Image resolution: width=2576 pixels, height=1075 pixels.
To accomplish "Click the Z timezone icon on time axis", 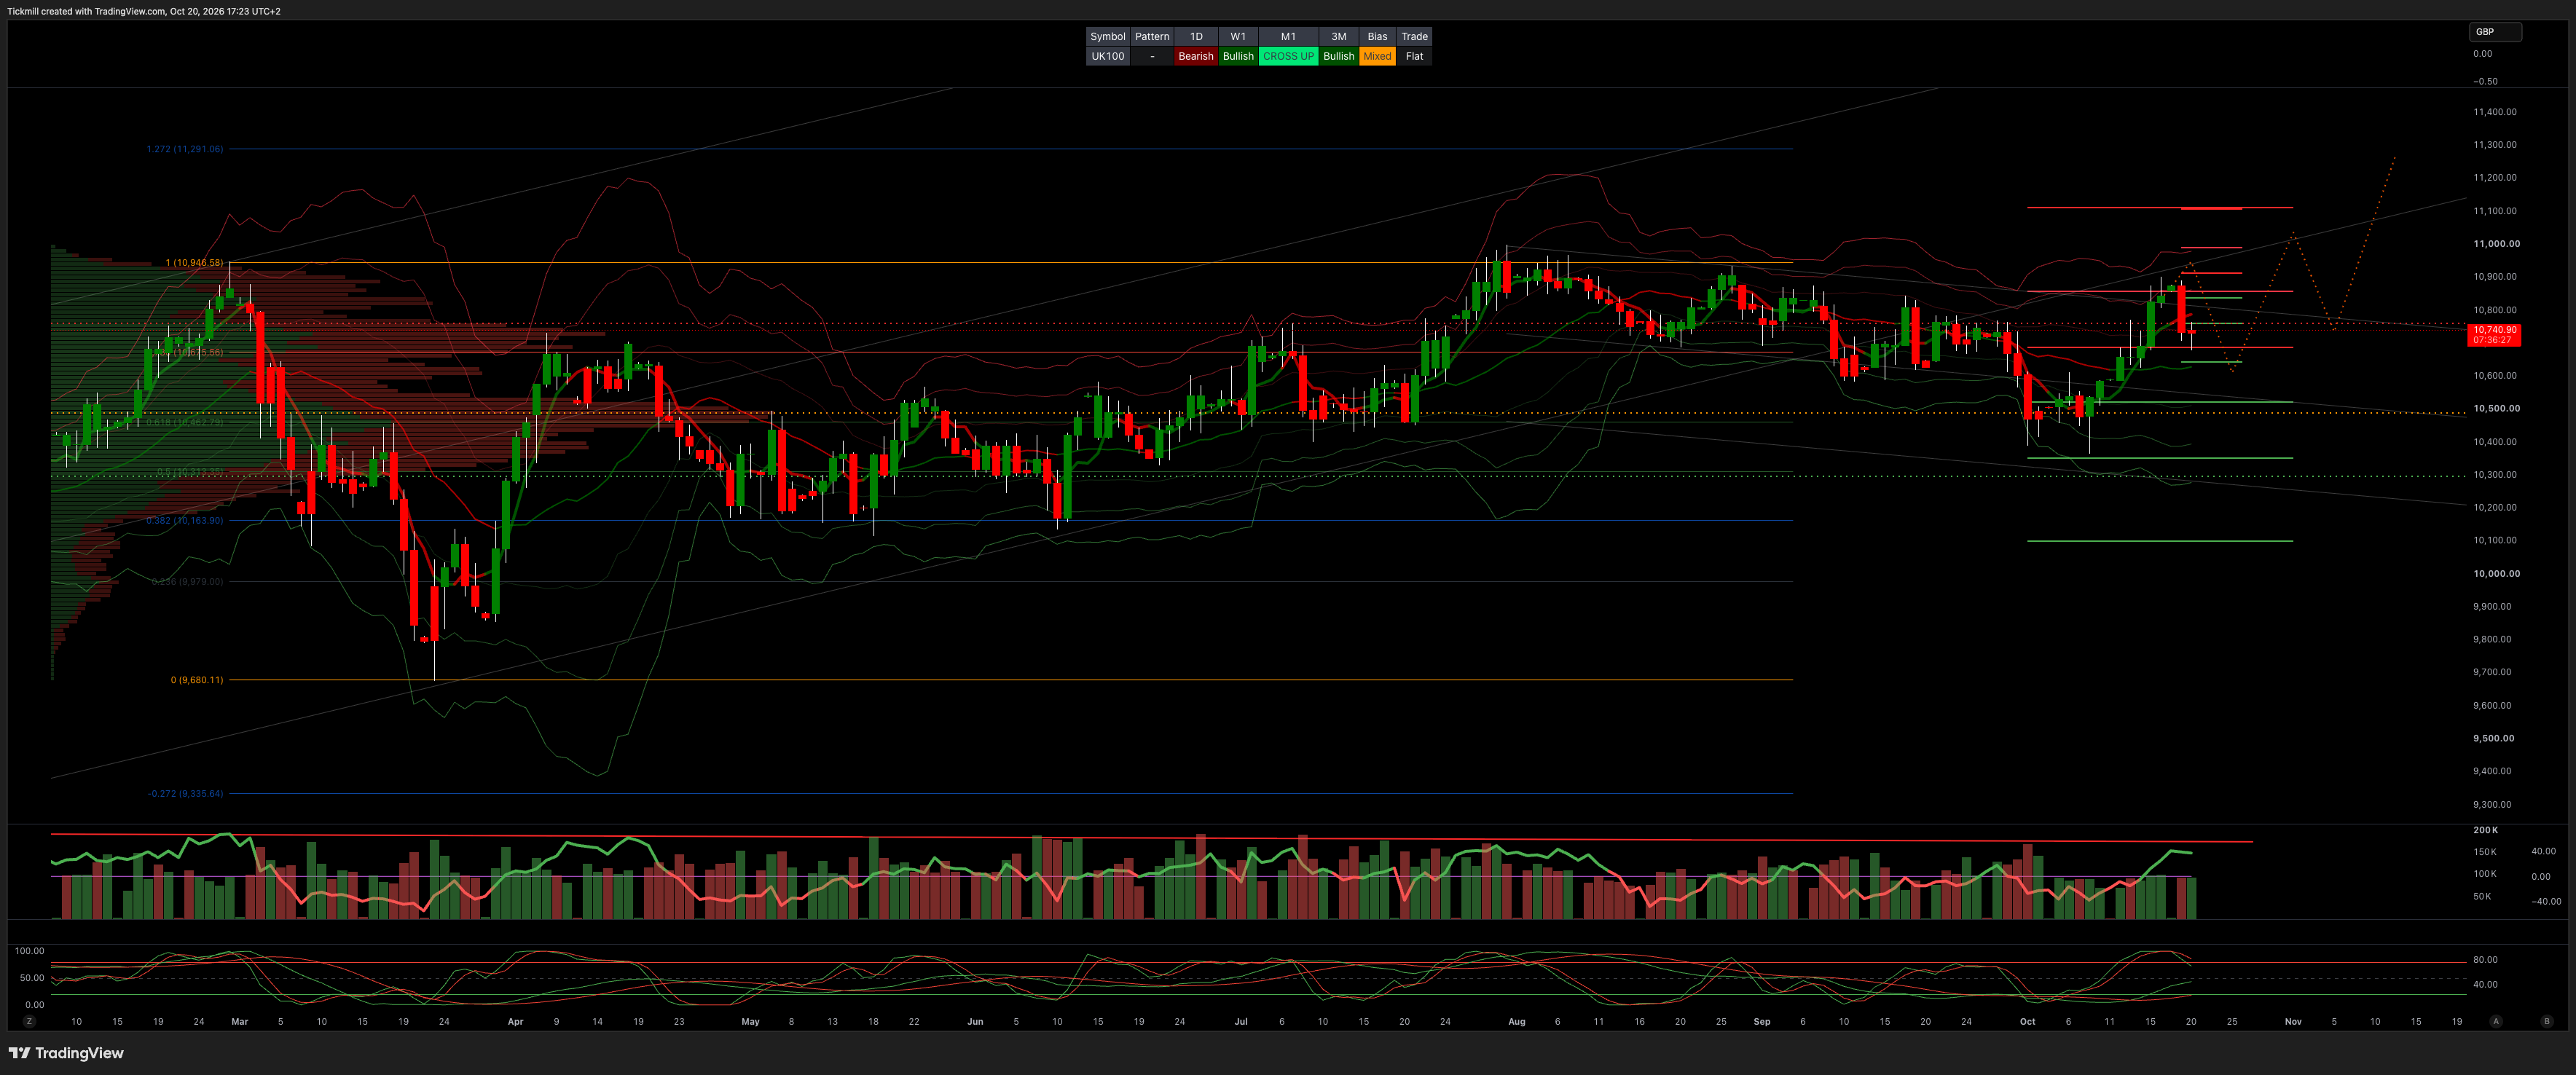I will tap(29, 1021).
